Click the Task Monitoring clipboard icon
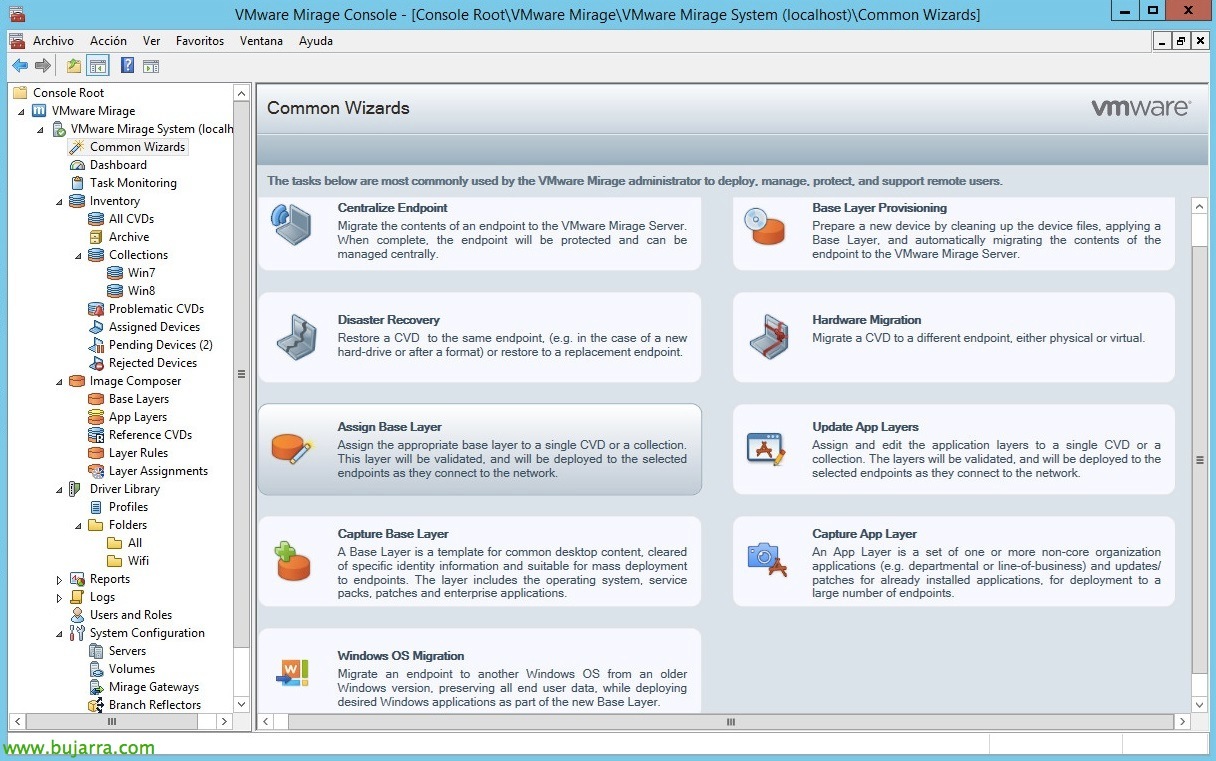 click(77, 183)
